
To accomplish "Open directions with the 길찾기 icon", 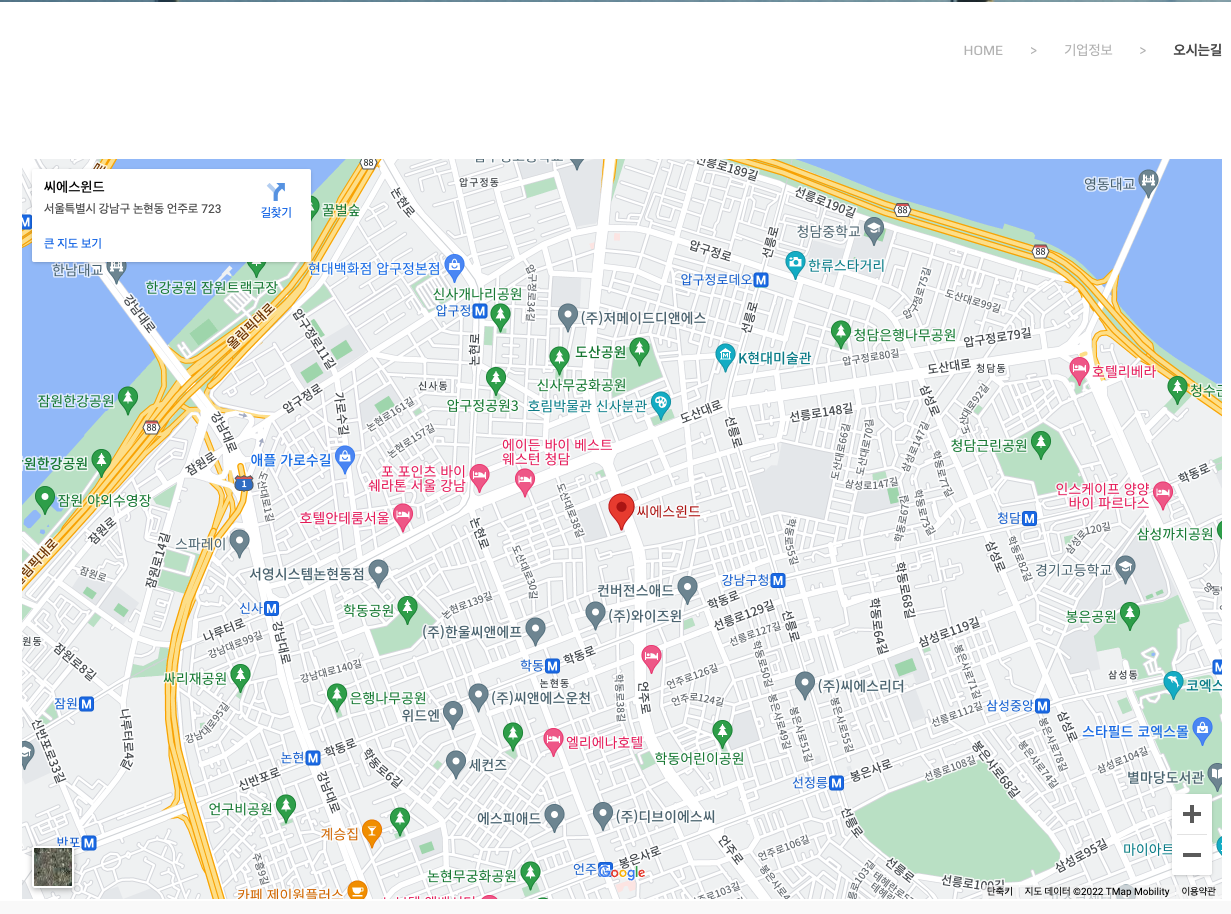I will 276,192.
